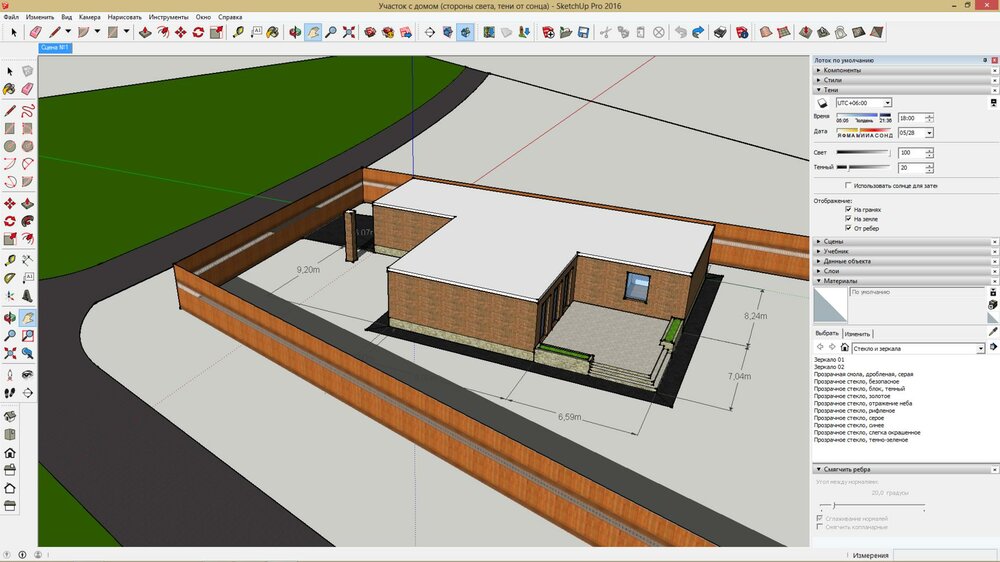Viewport: 1000px width, 562px height.
Task: Uncheck the 'На гранях' checkbox
Action: [849, 209]
